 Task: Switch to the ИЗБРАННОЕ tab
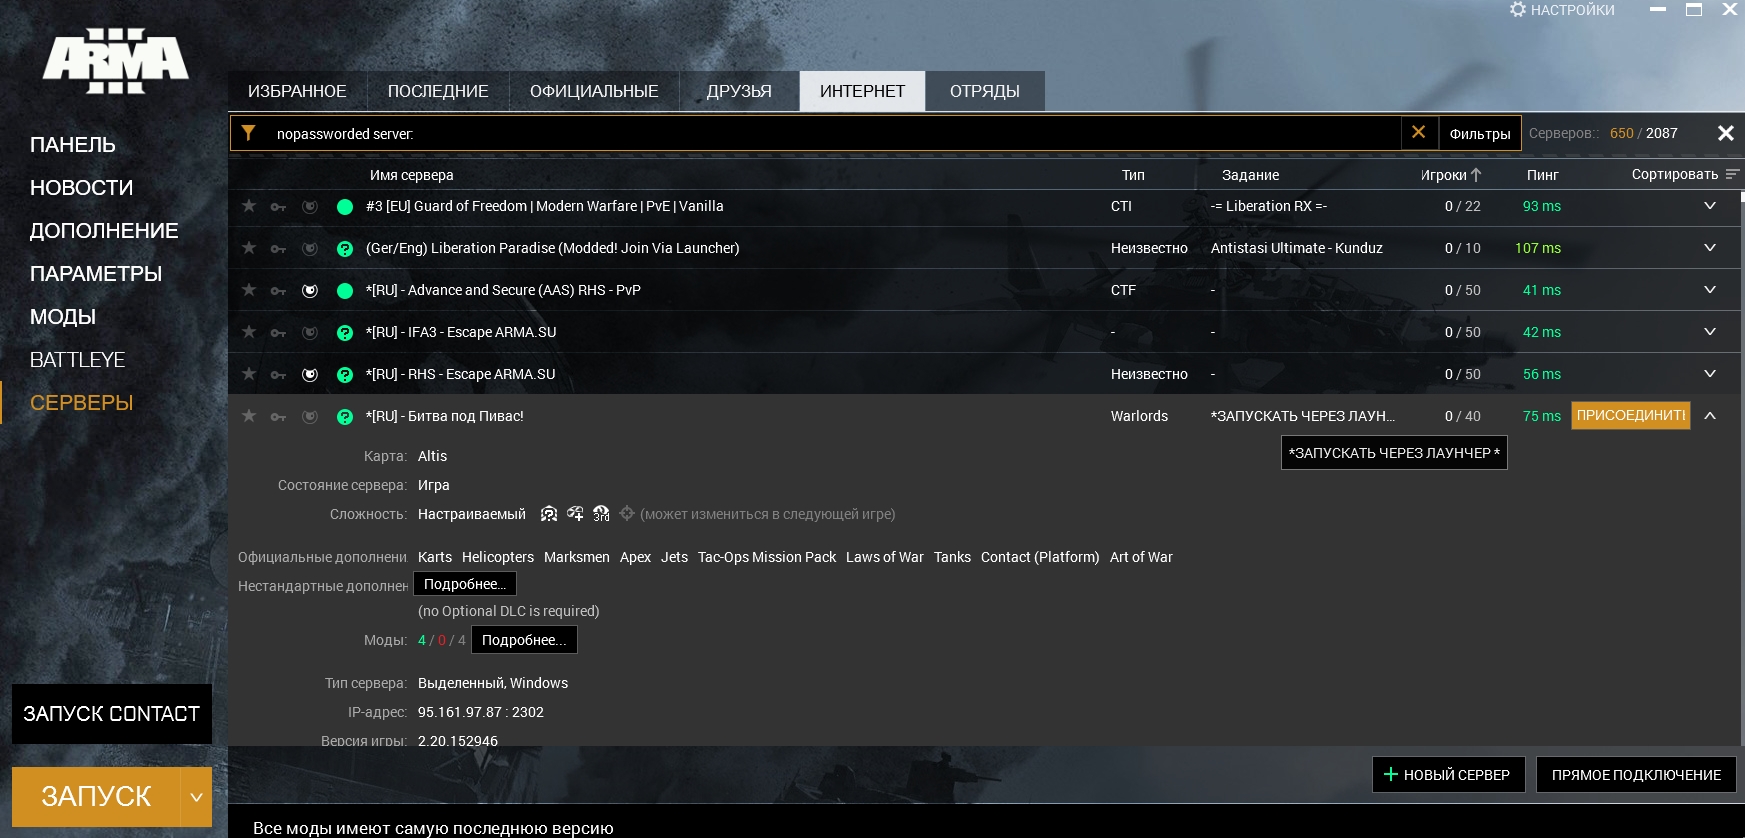click(x=297, y=91)
